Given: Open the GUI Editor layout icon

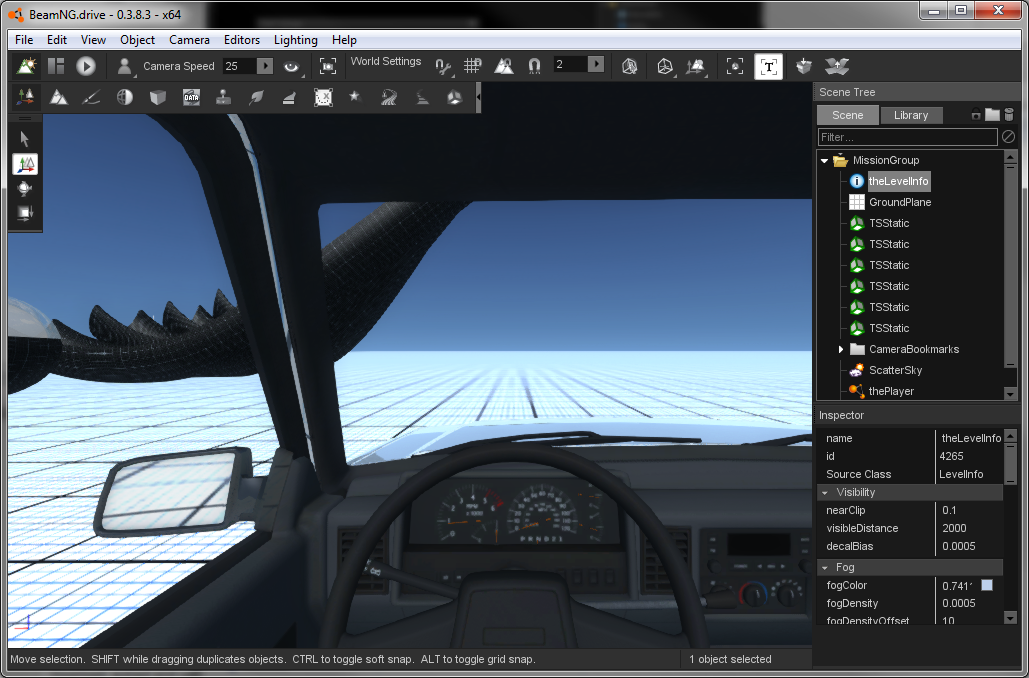Looking at the screenshot, I should tap(56, 66).
